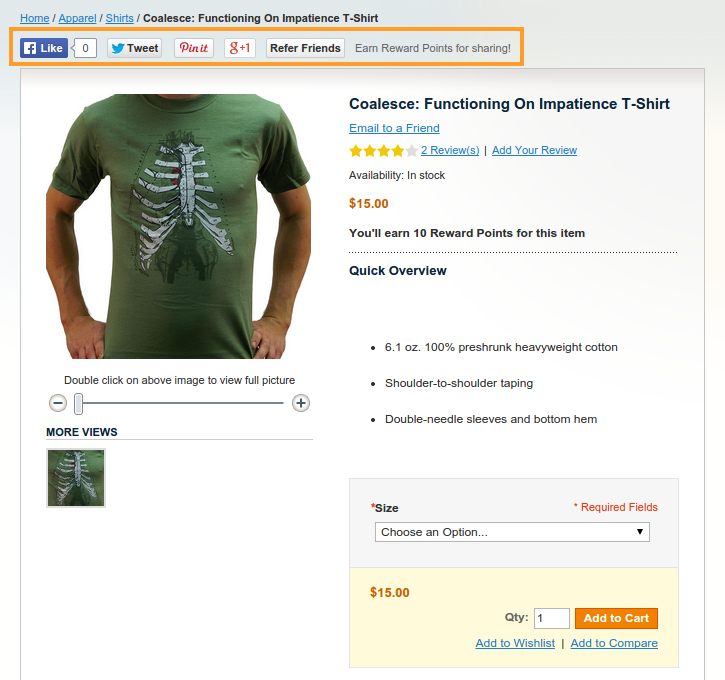Click the Add to Wishlist link
The image size is (725, 680).
515,643
